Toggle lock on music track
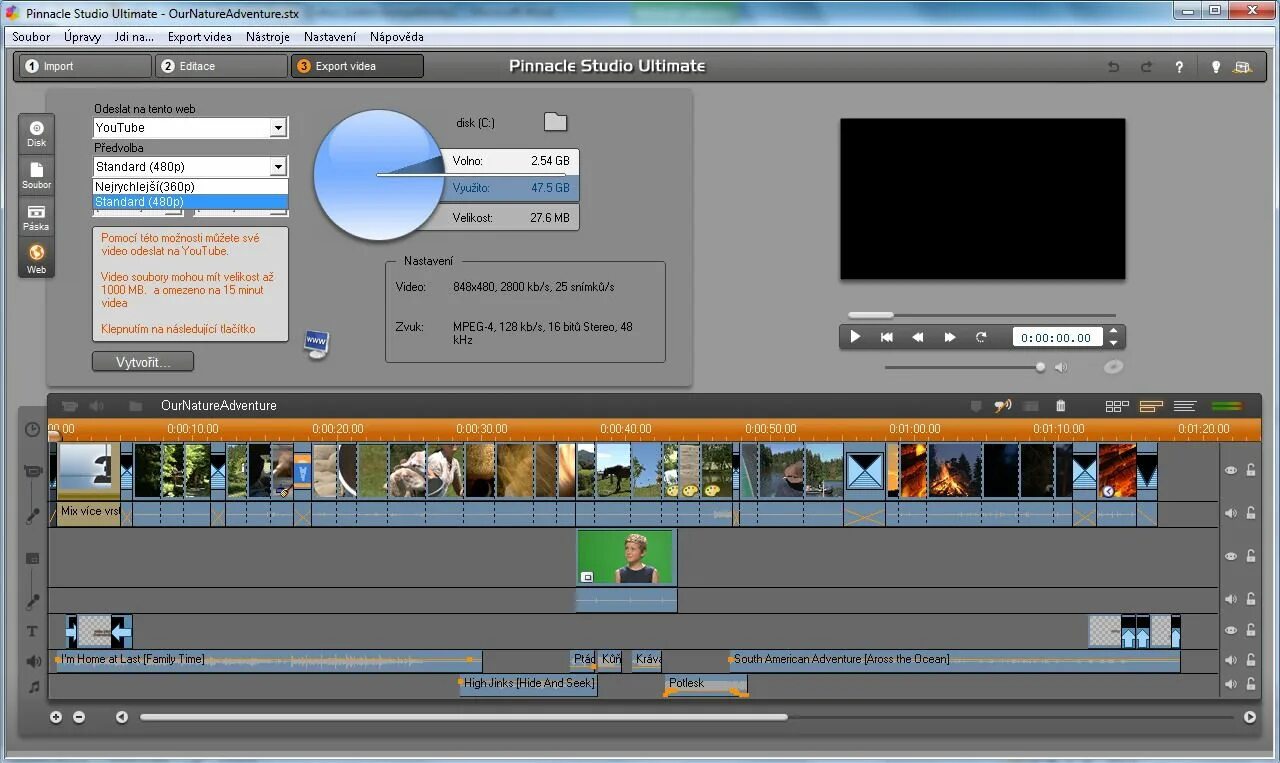 [x=1251, y=685]
